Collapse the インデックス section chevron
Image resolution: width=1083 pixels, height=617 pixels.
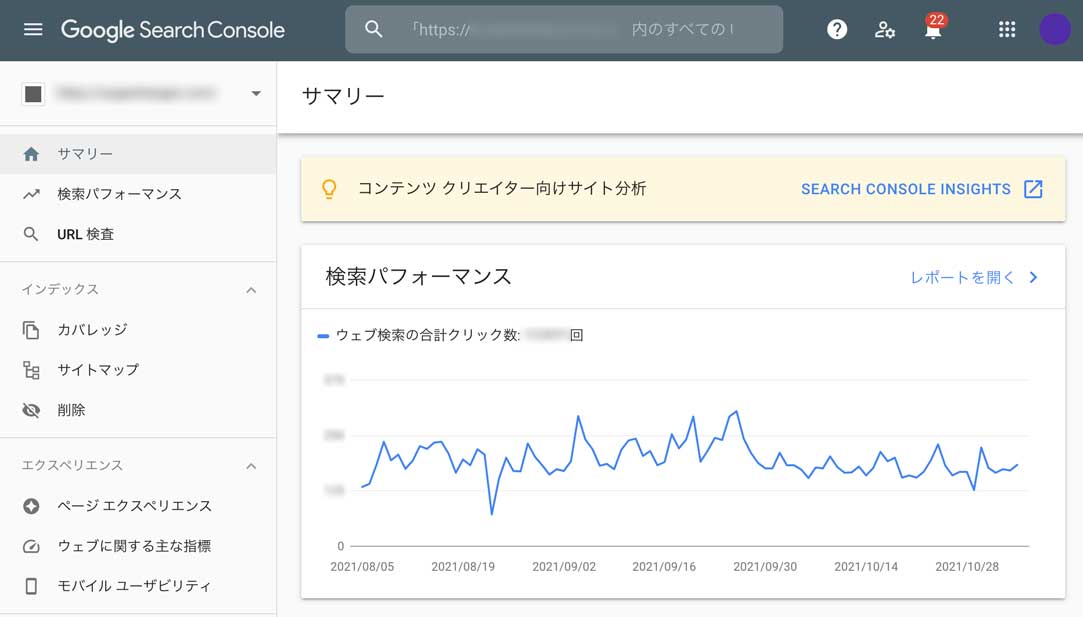point(251,290)
